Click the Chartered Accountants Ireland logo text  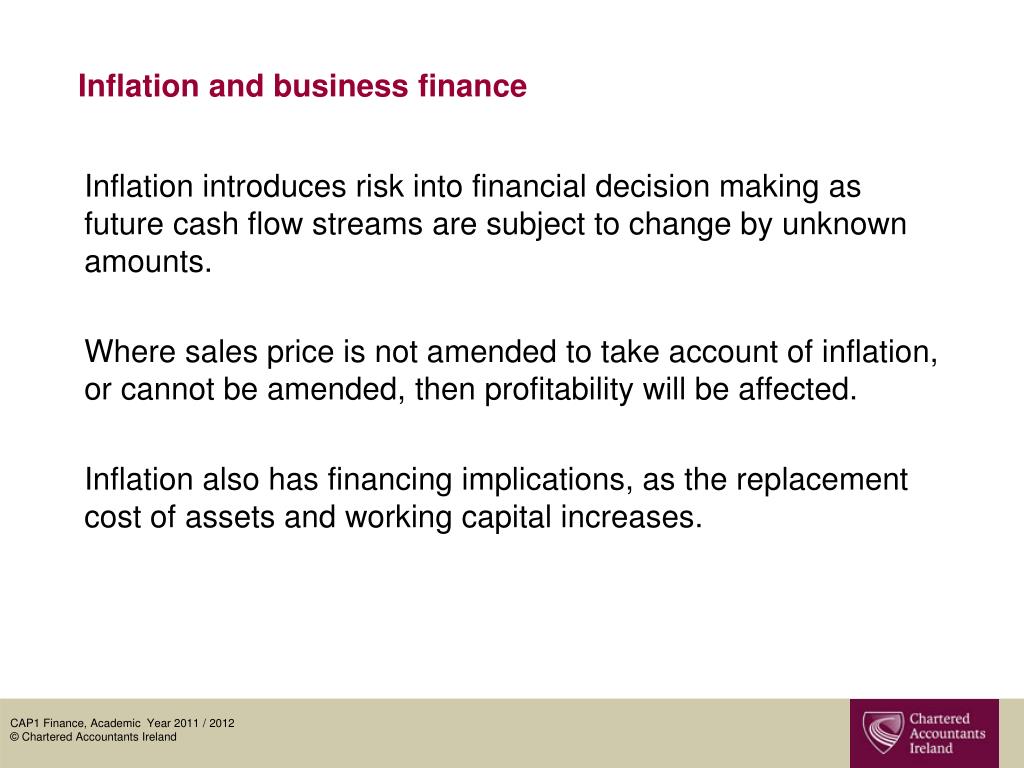(x=947, y=733)
